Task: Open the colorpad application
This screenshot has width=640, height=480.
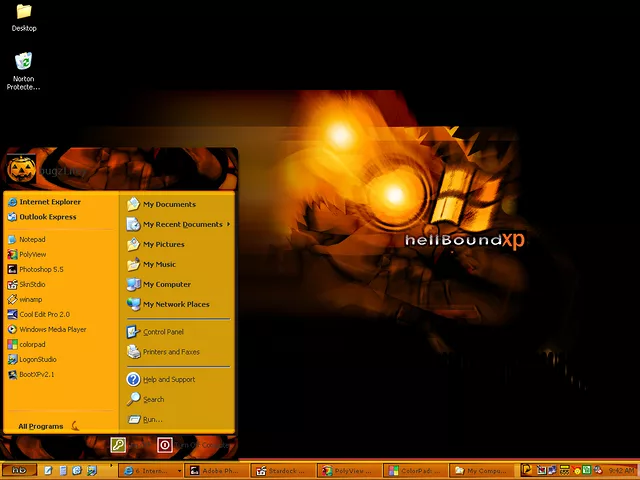Action: 31,344
